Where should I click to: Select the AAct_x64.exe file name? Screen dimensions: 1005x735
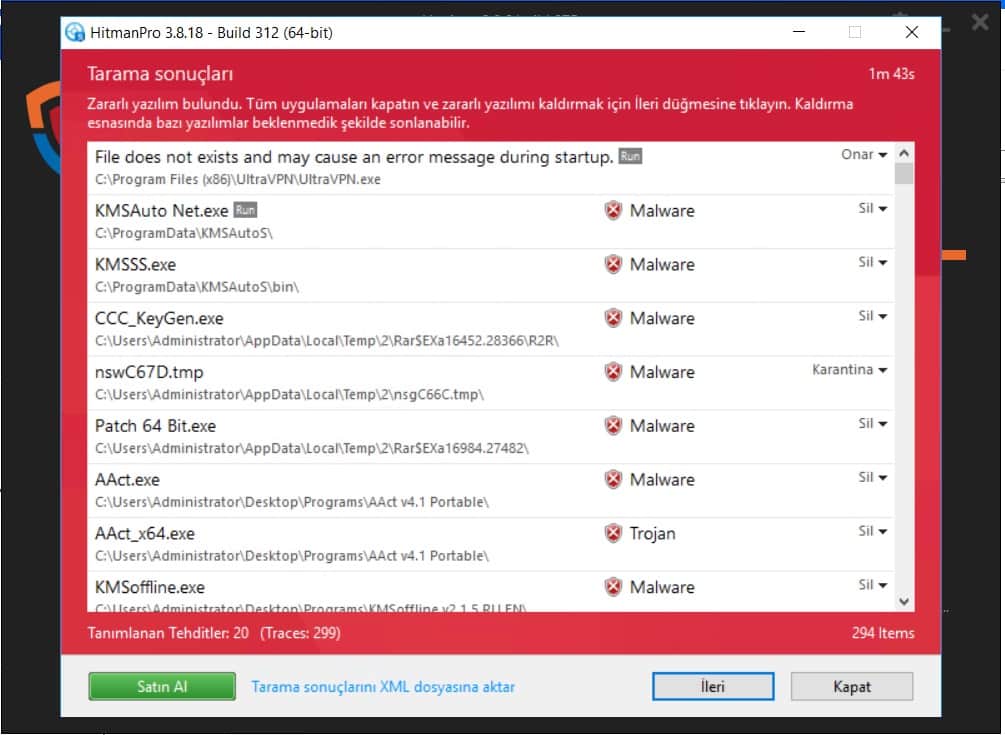point(144,534)
